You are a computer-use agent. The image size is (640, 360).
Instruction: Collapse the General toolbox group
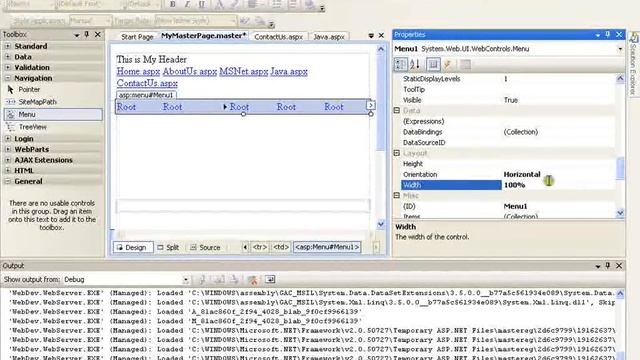pyautogui.click(x=8, y=181)
